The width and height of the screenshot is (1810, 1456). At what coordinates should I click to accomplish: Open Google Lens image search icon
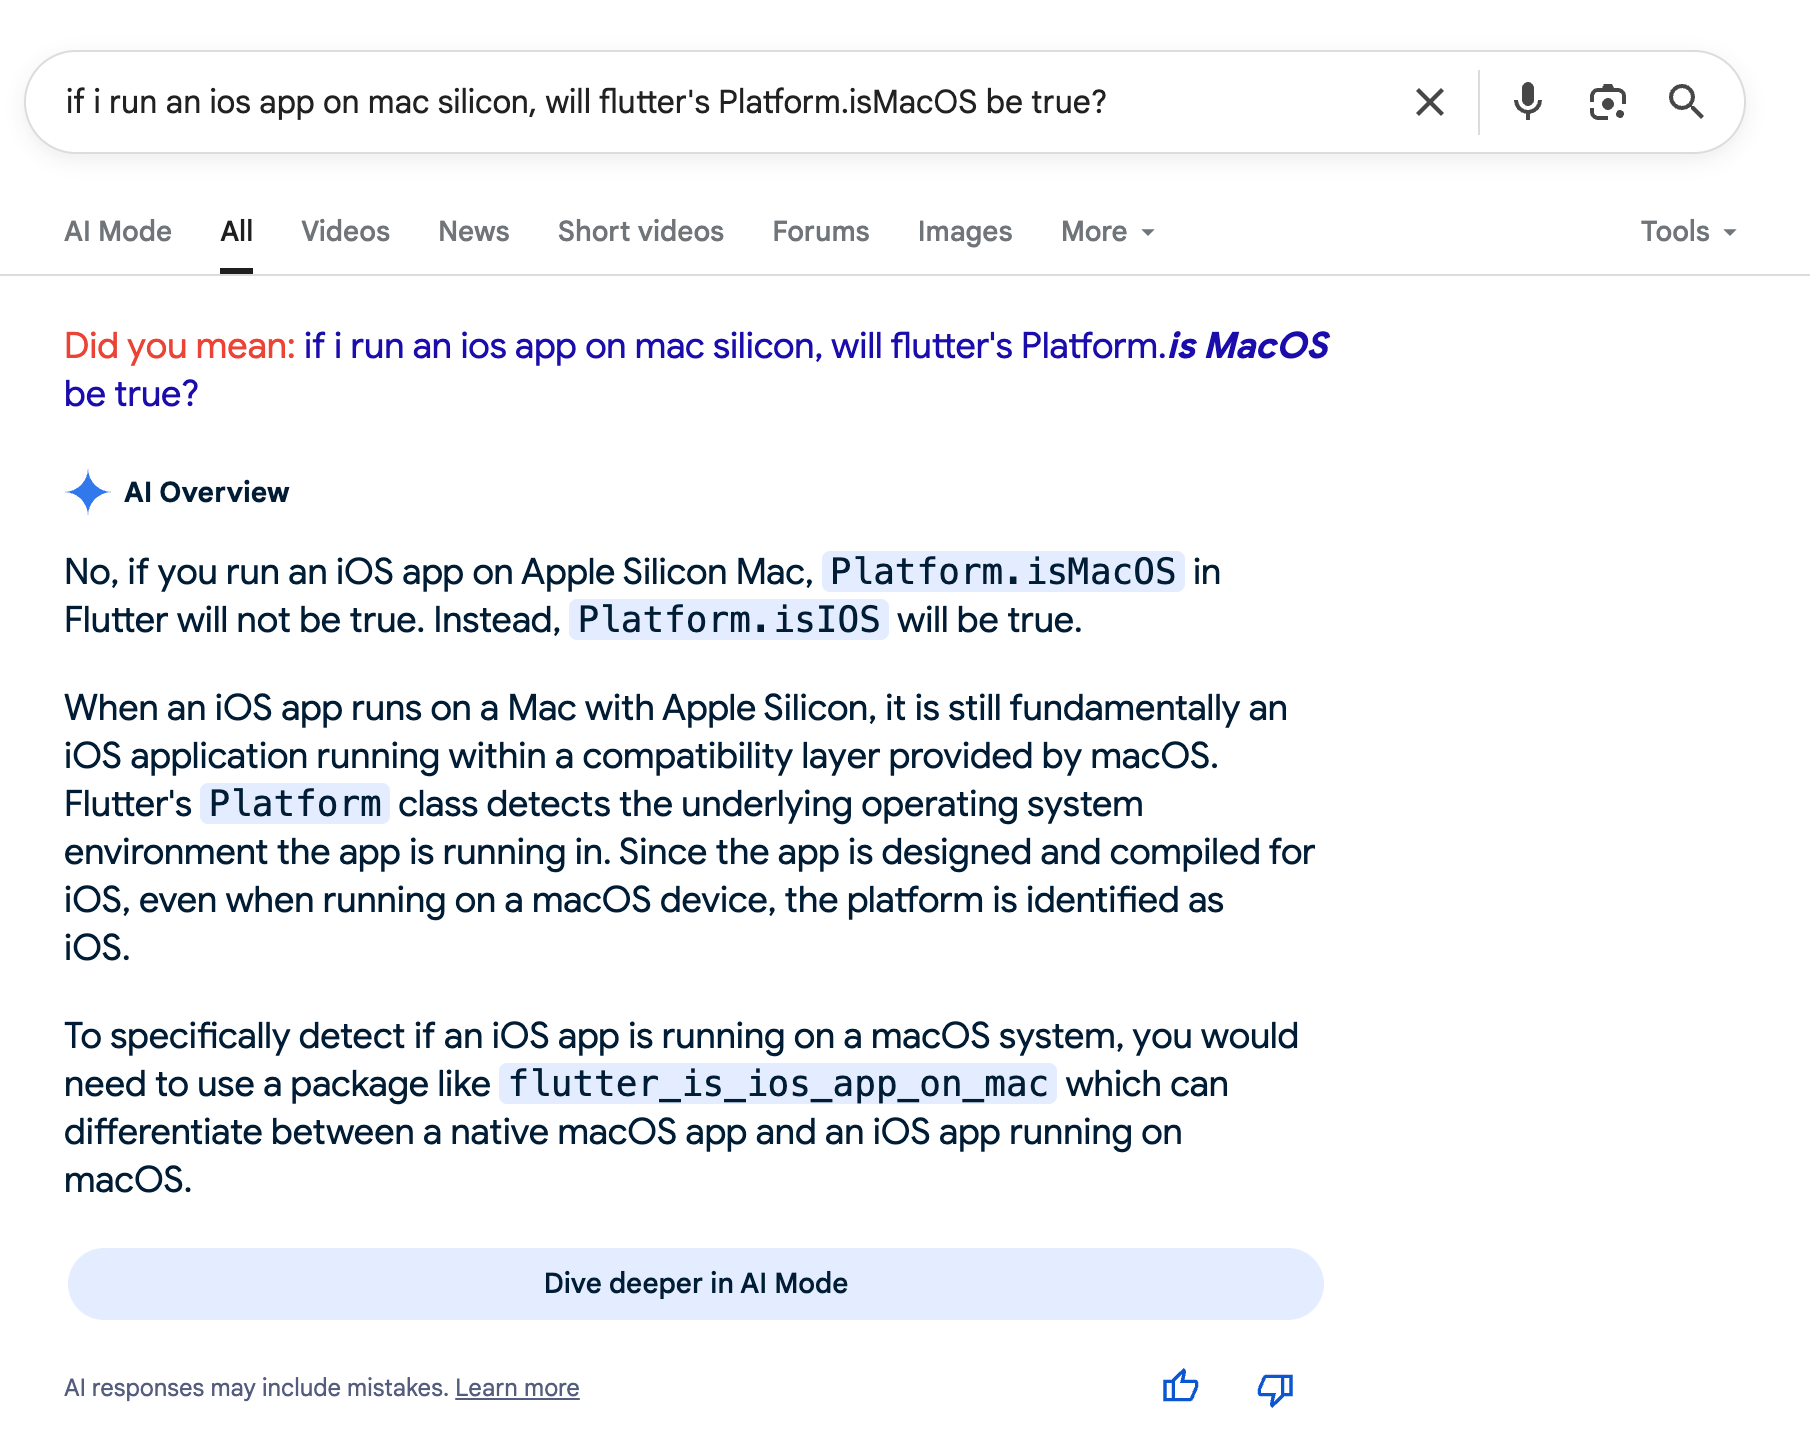[x=1607, y=102]
